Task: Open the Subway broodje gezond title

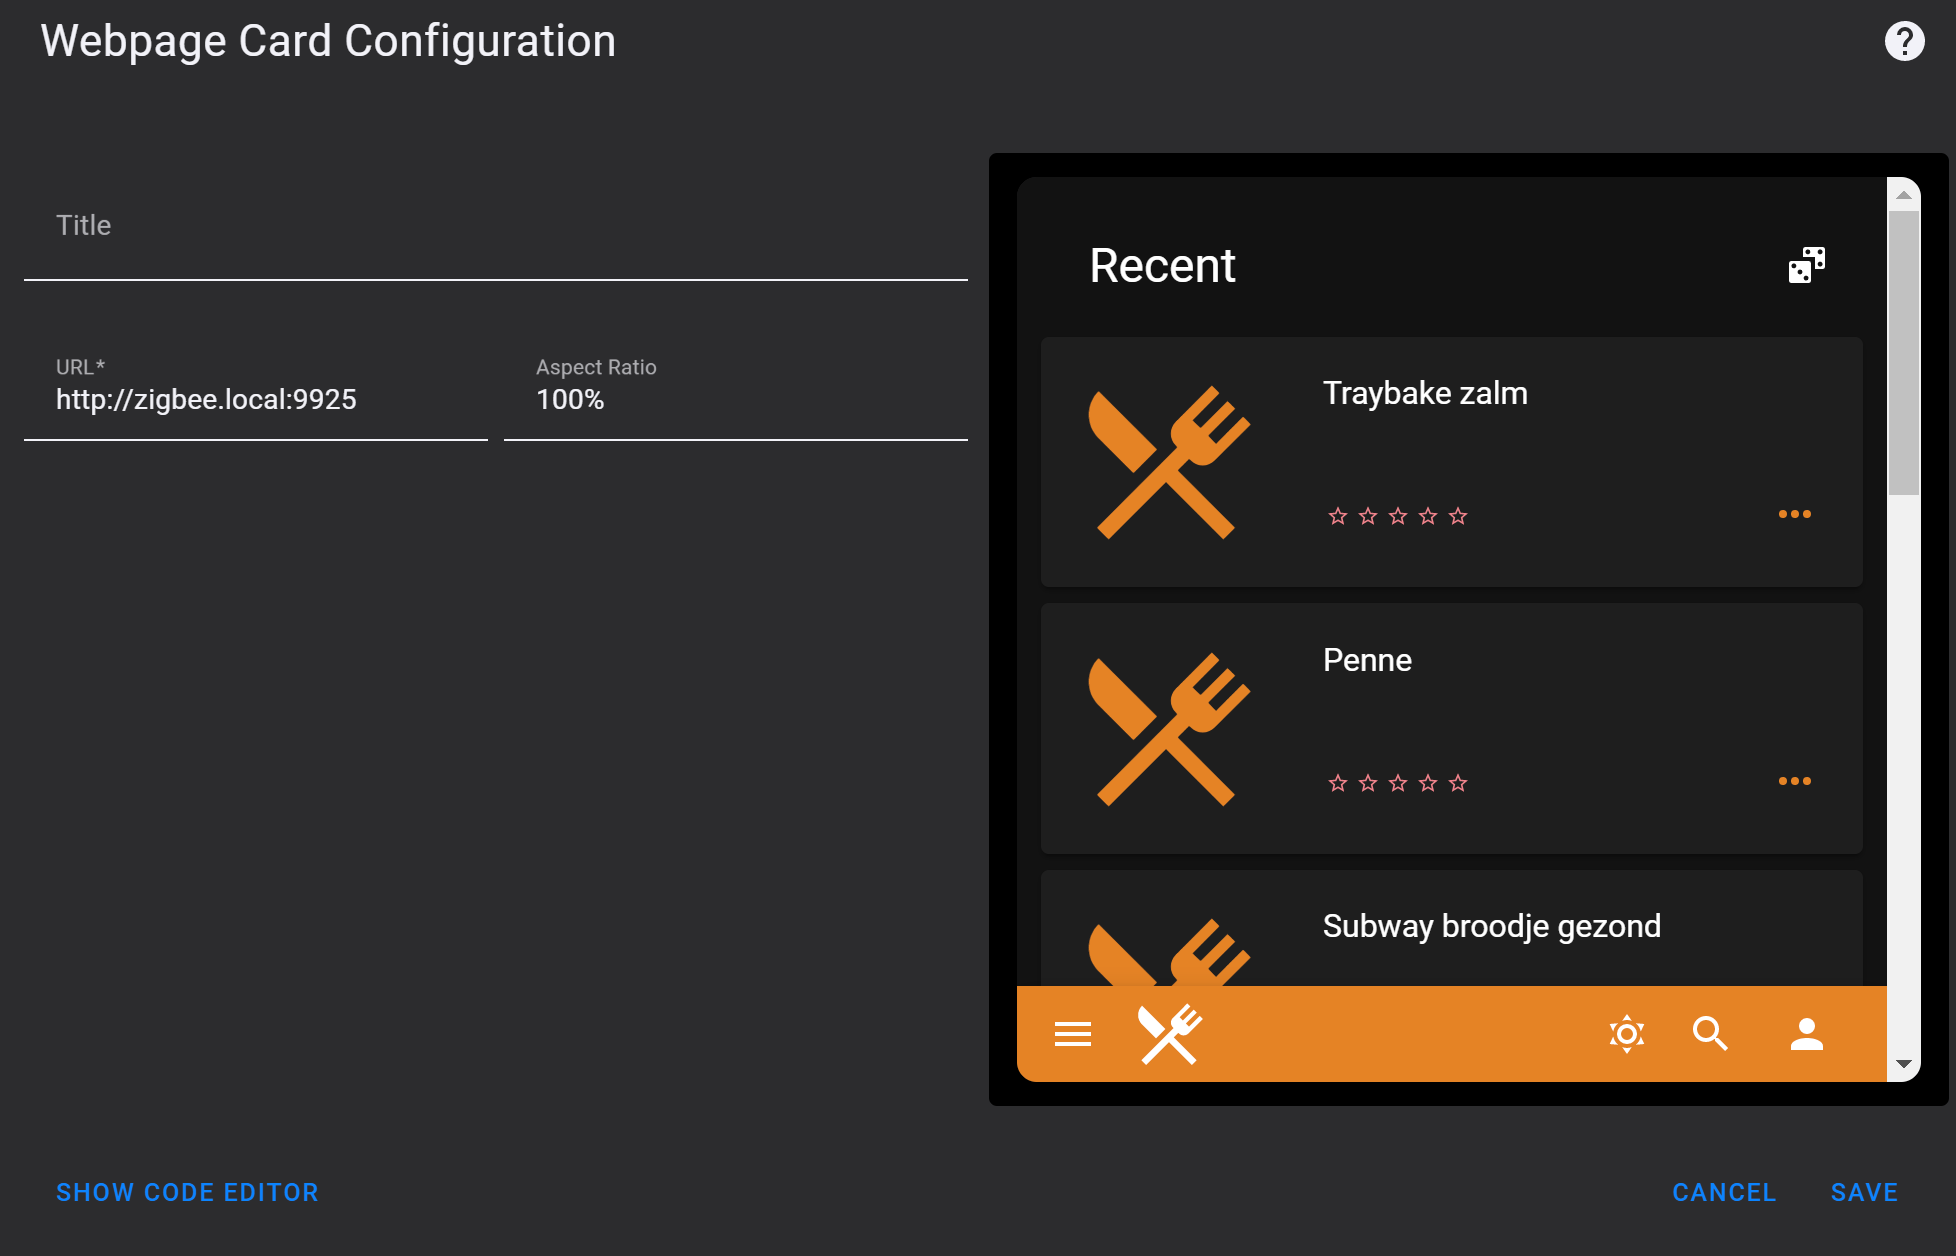Action: point(1491,926)
